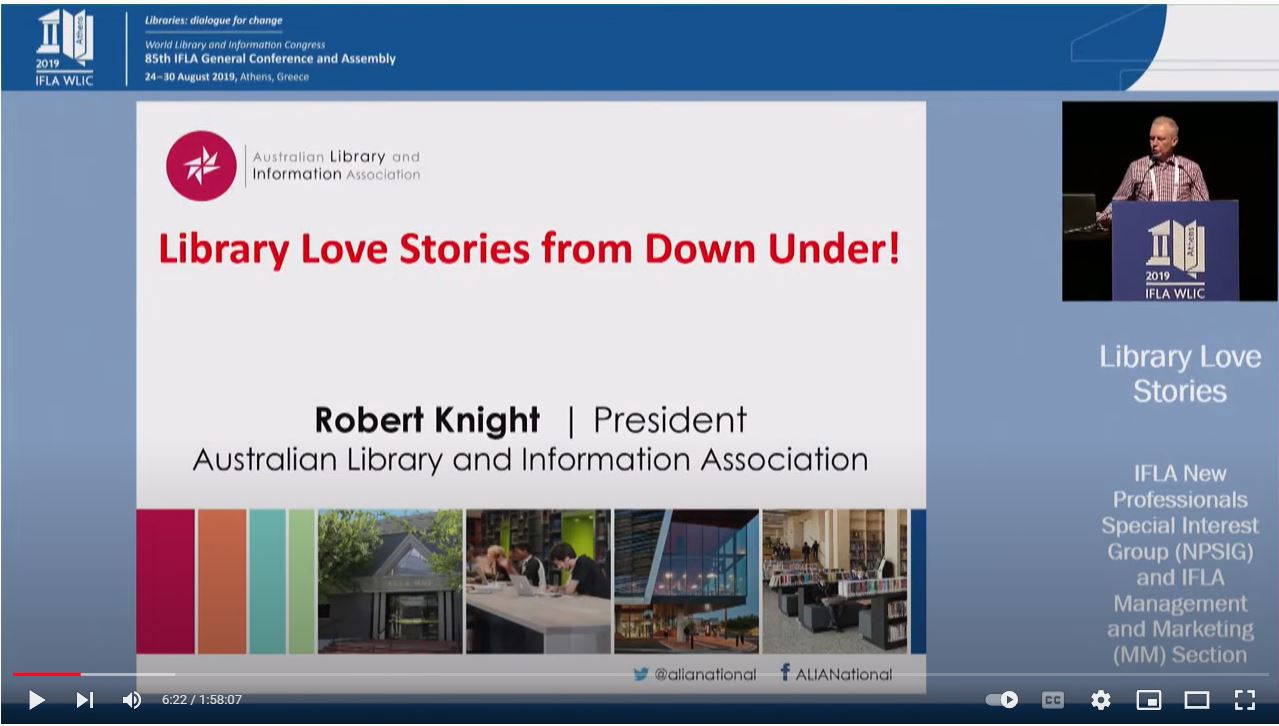Mute the video using the speaker icon
1279x726 pixels.
(131, 700)
